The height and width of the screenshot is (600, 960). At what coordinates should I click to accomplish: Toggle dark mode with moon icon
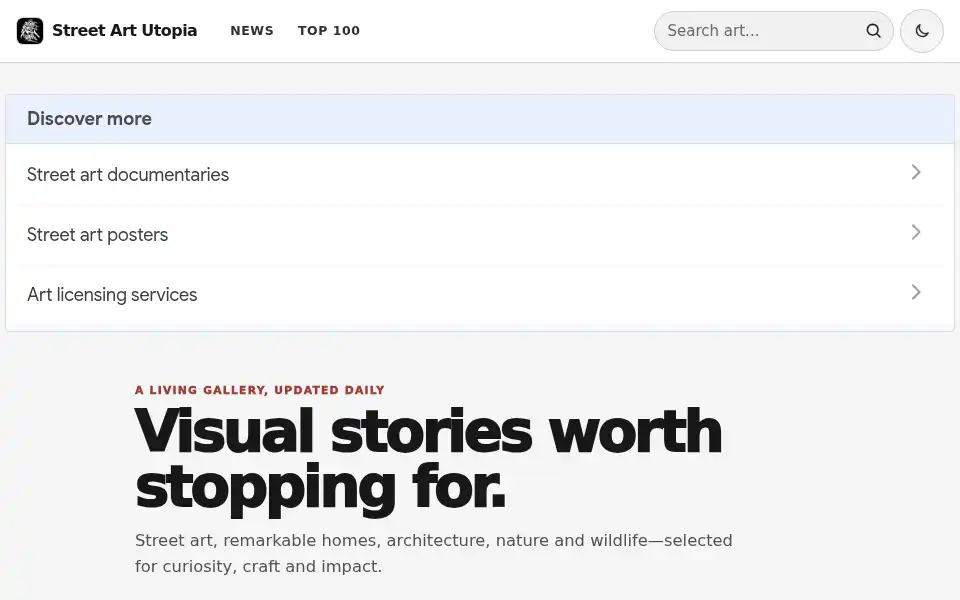tap(921, 31)
